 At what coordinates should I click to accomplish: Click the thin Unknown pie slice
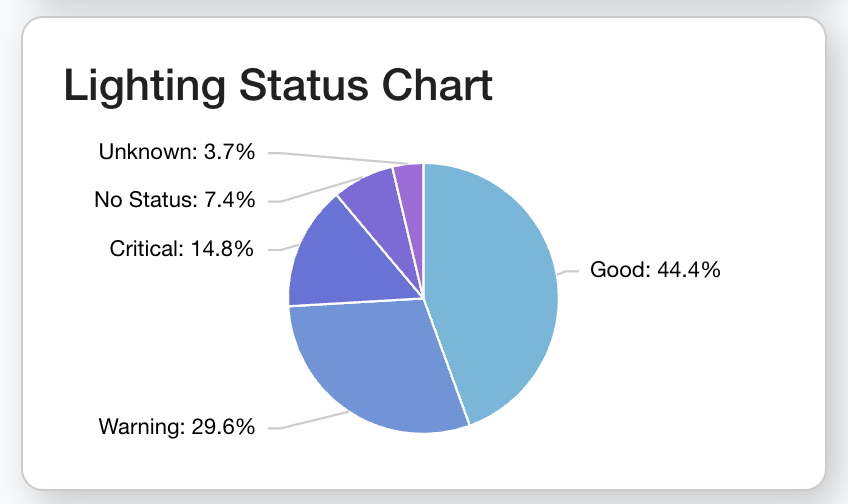click(x=411, y=178)
